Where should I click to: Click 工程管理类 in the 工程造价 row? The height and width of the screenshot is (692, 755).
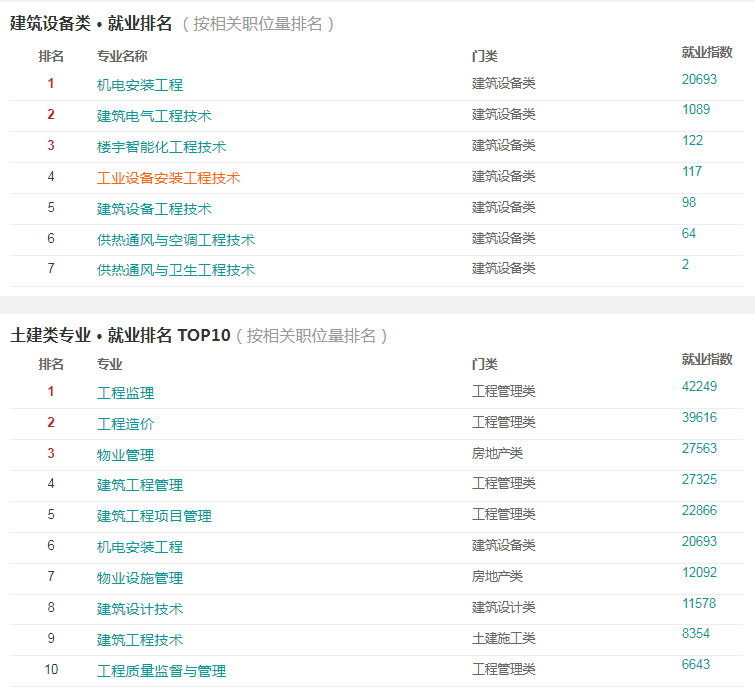503,422
